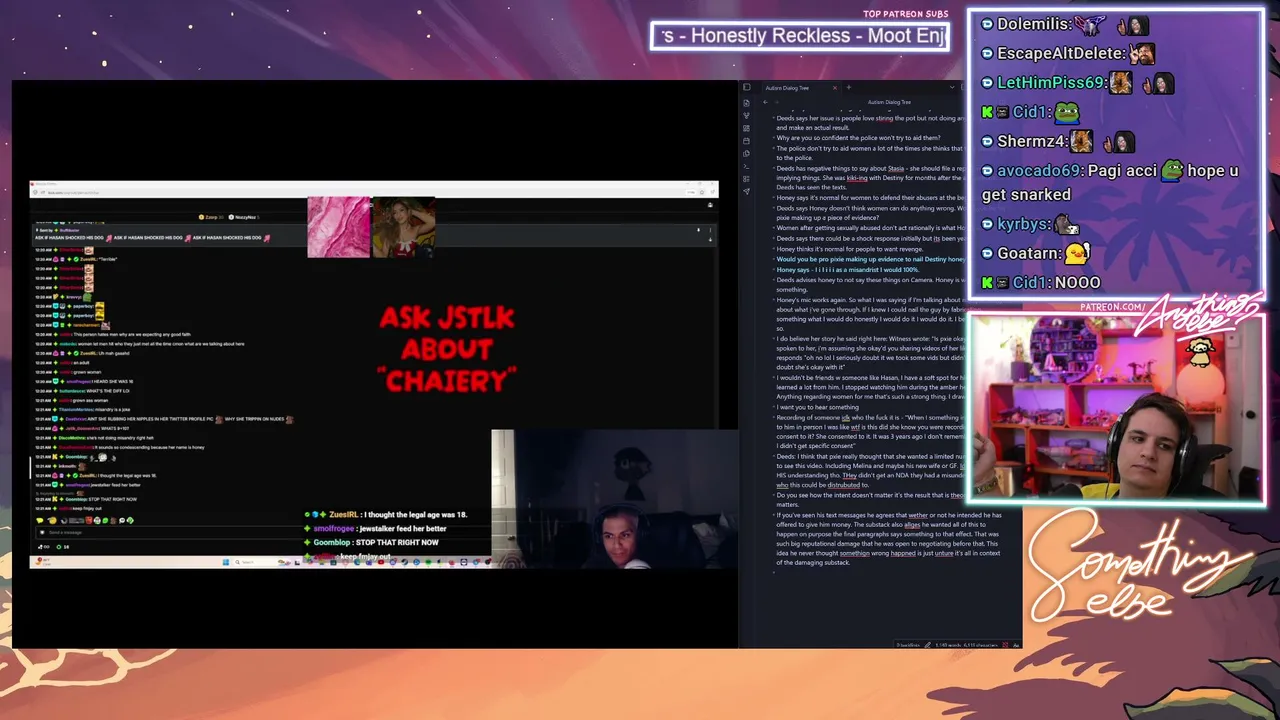Click the Goatarn username in top chat

1028,253
